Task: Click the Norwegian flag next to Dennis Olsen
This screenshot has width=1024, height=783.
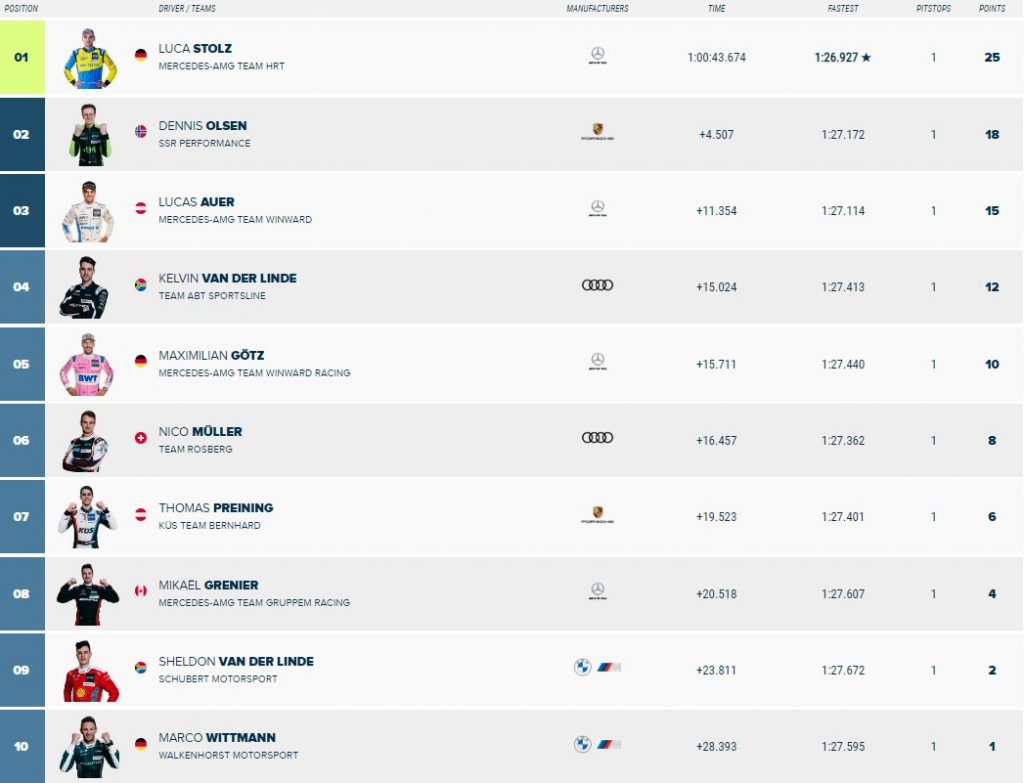Action: click(140, 131)
